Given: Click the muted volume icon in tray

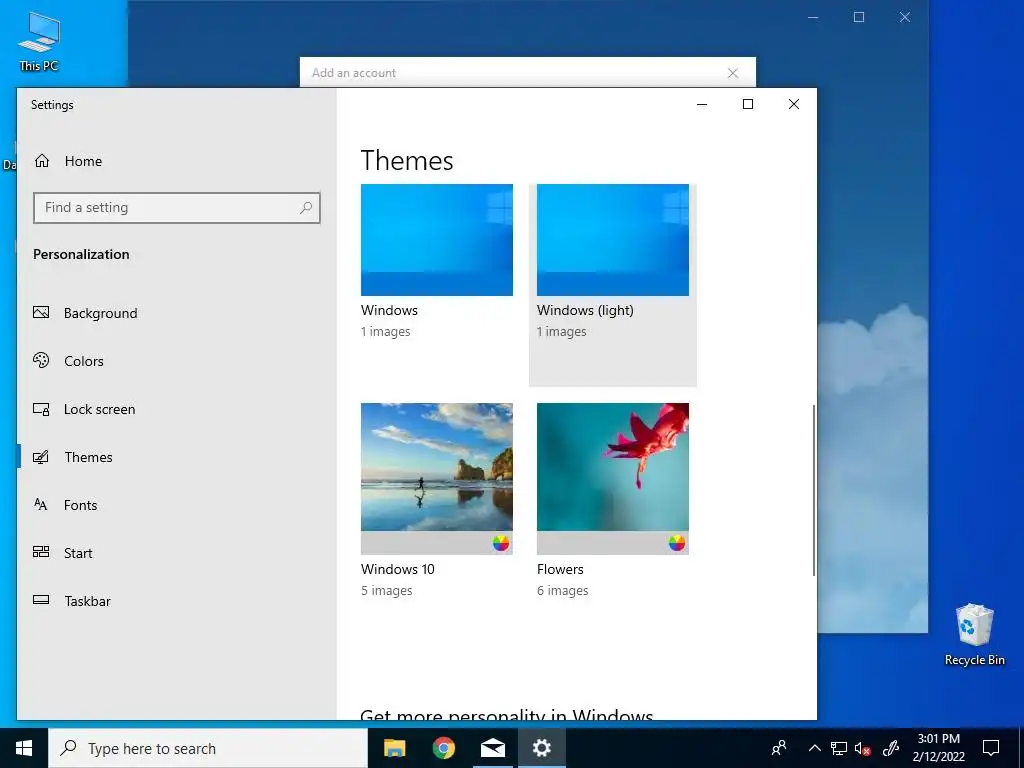Looking at the screenshot, I should [863, 748].
